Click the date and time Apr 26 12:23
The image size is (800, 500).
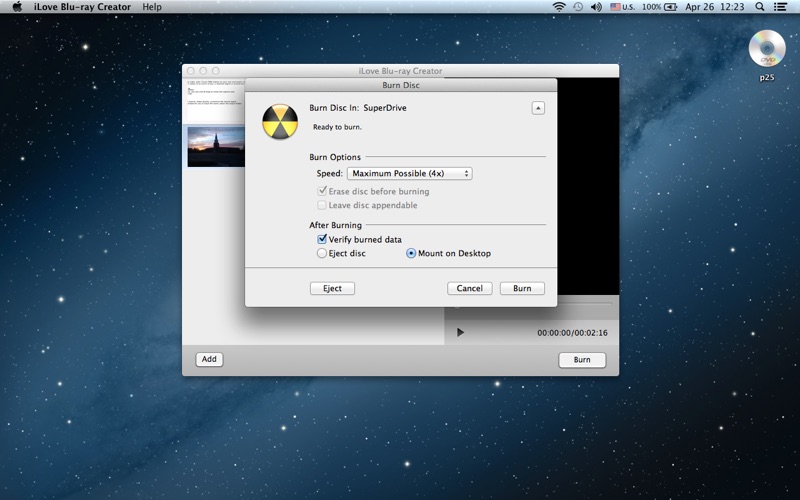point(714,7)
